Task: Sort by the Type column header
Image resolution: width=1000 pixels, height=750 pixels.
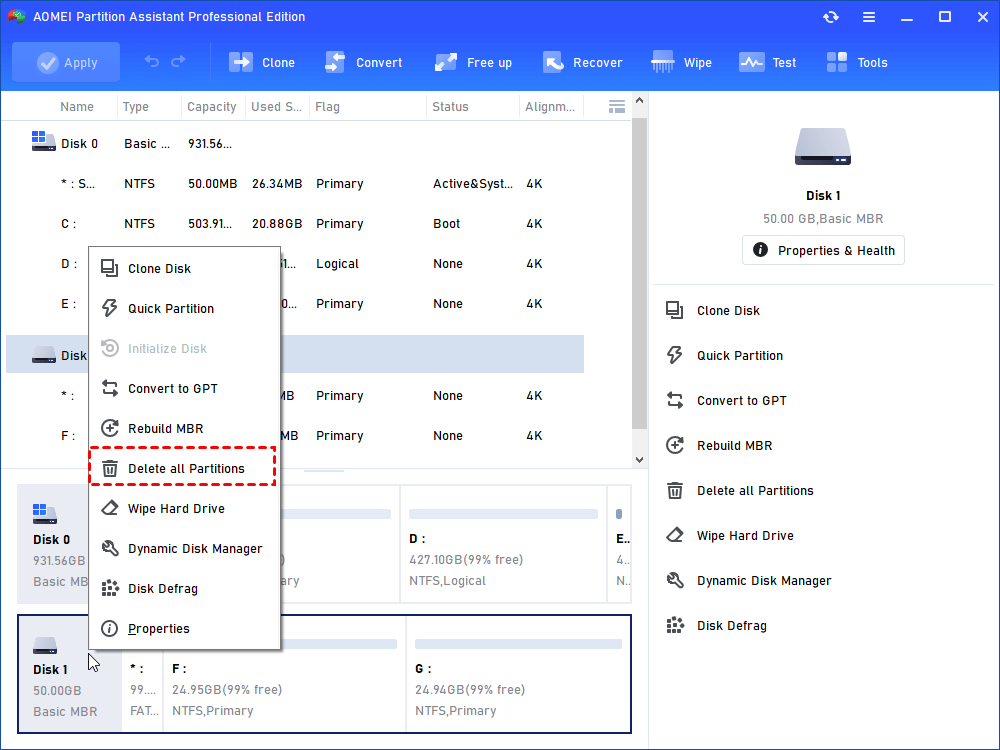Action: 135,107
